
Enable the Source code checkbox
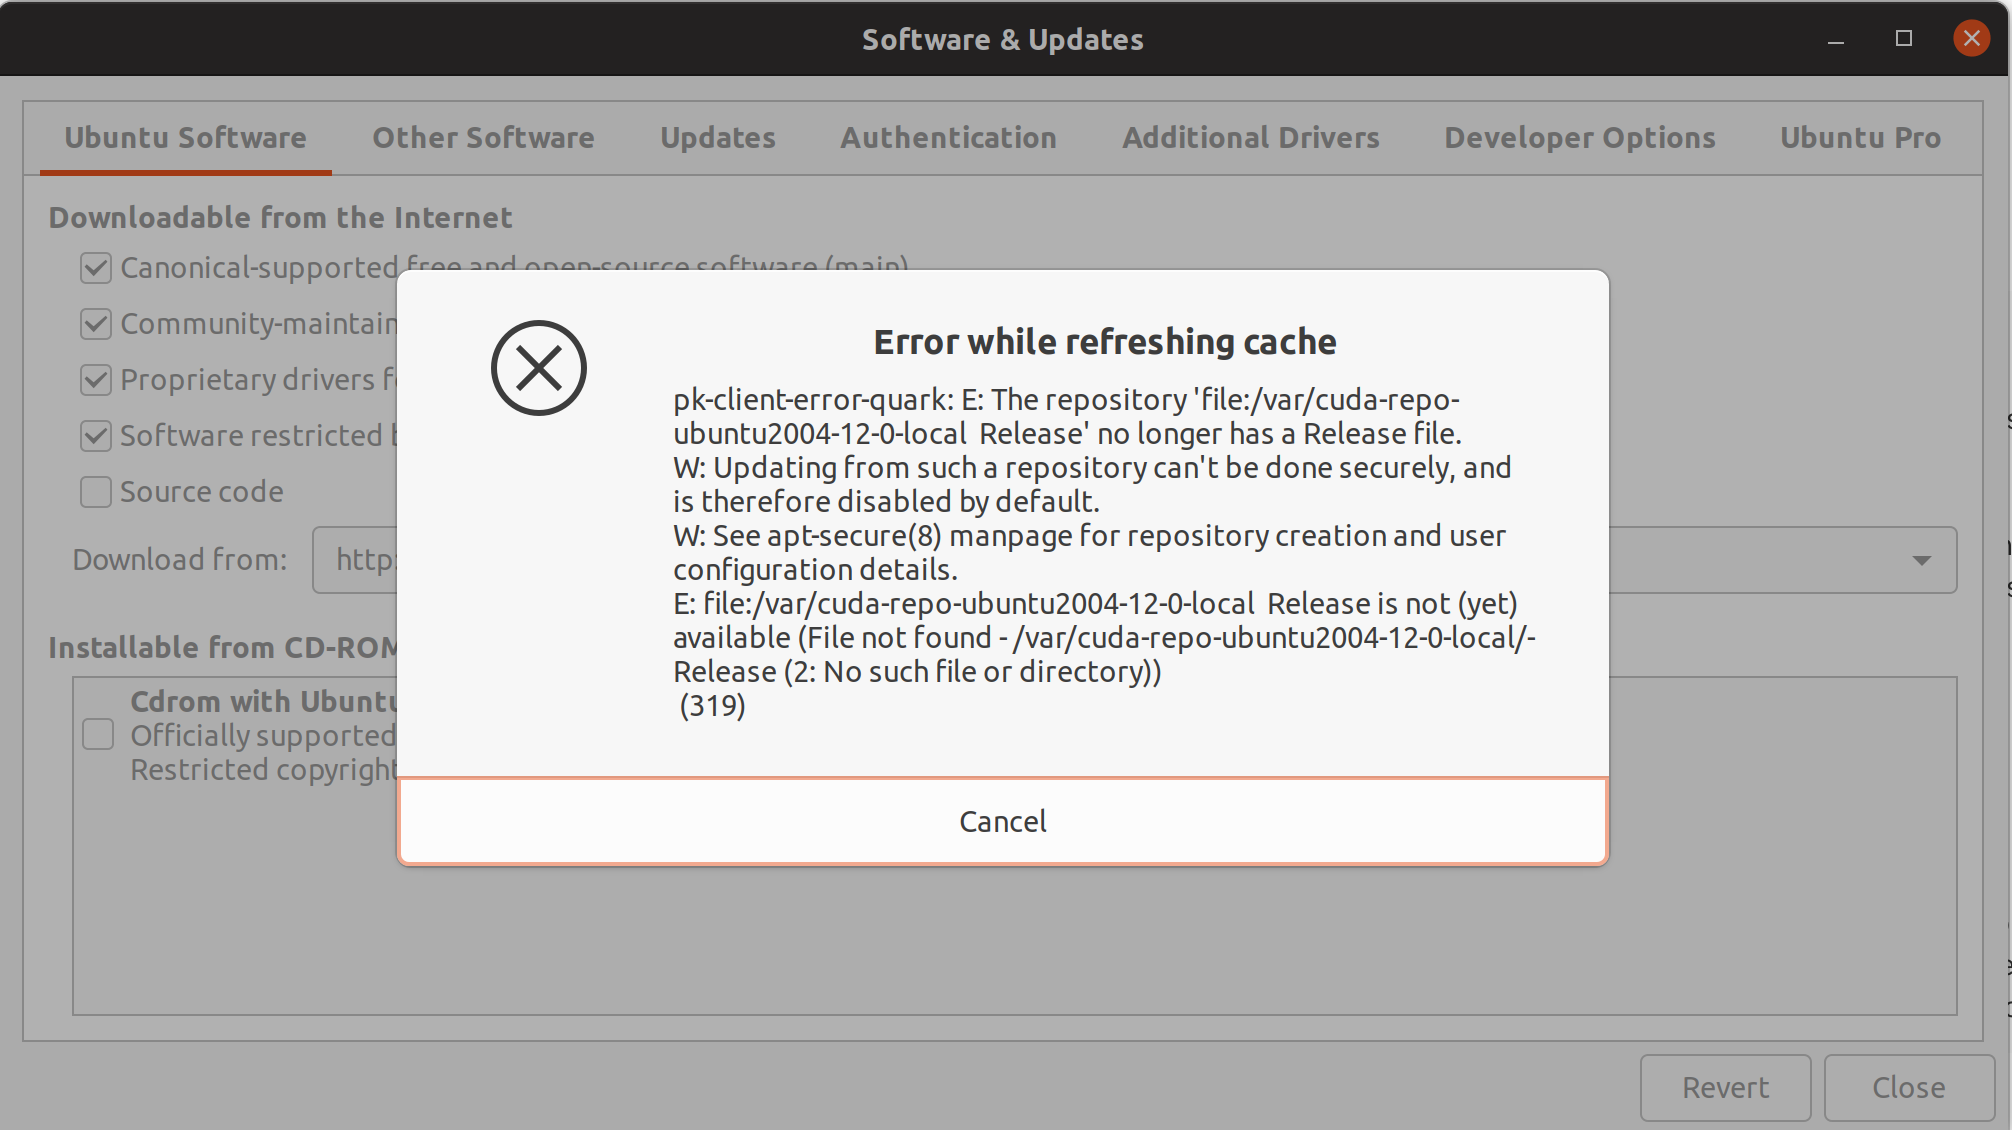(x=96, y=492)
